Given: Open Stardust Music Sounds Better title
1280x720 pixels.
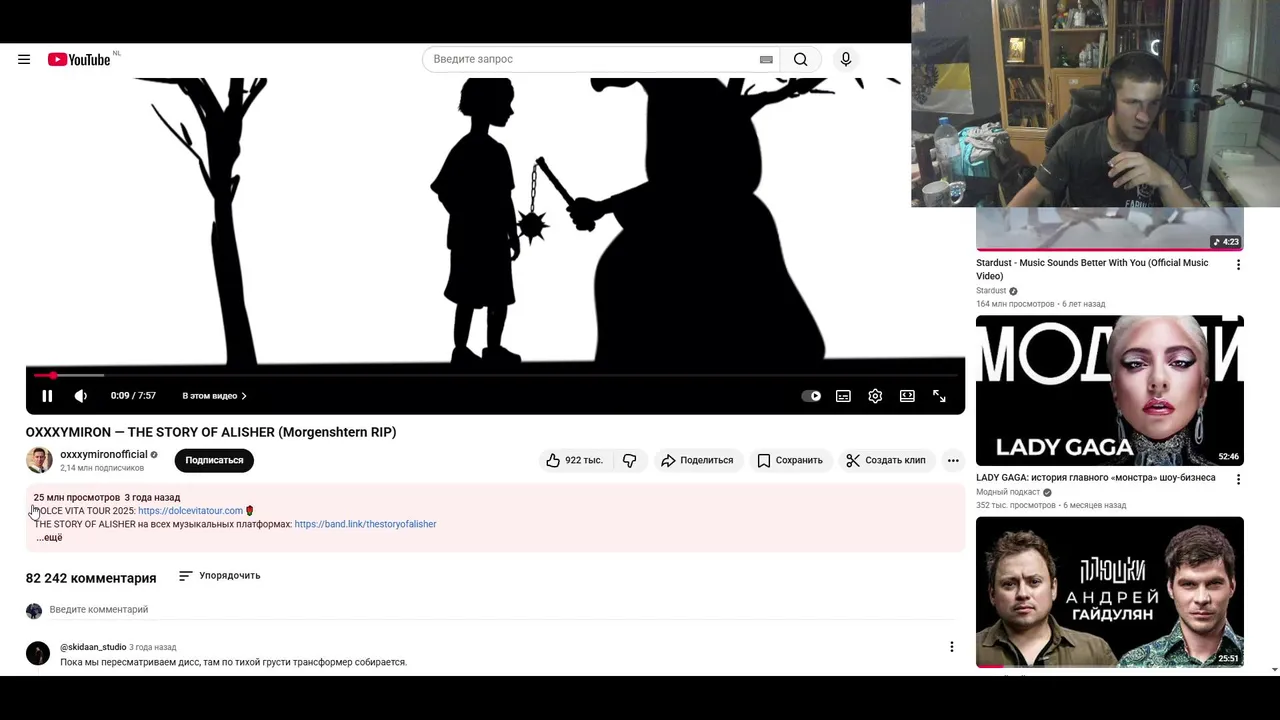Looking at the screenshot, I should 1092,269.
